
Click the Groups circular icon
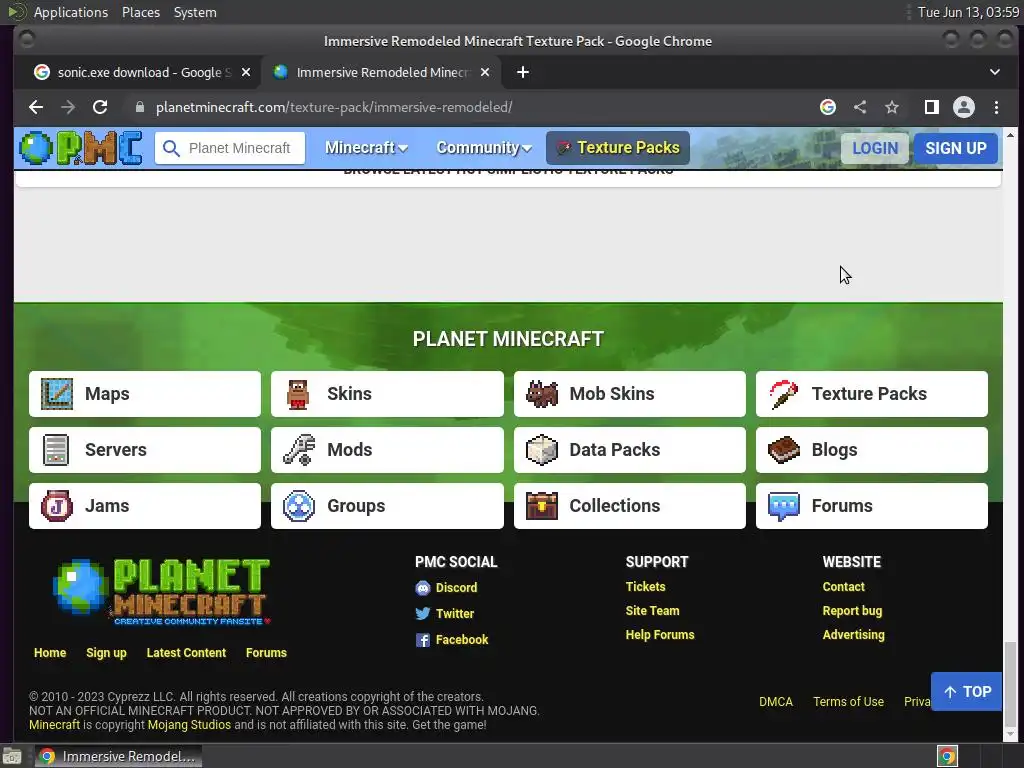299,506
